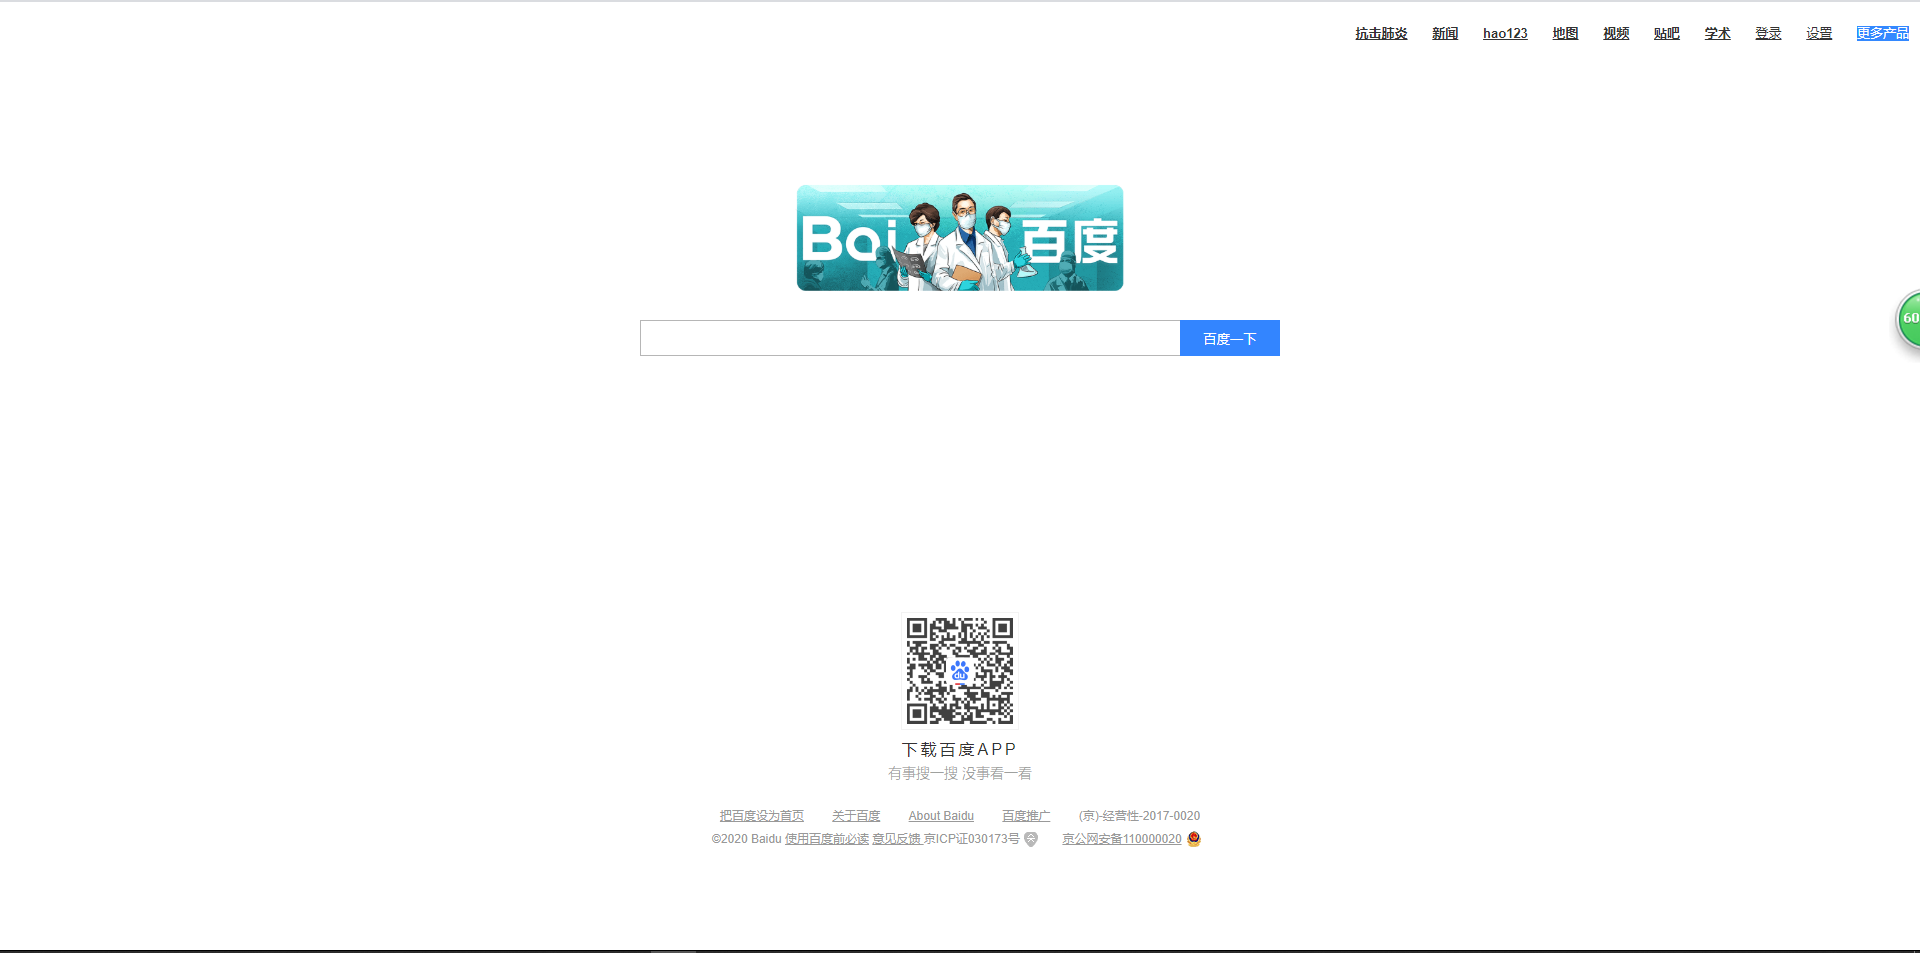Open the 抗击肺炎 link in top navigation
Image resolution: width=1920 pixels, height=953 pixels.
1381,33
